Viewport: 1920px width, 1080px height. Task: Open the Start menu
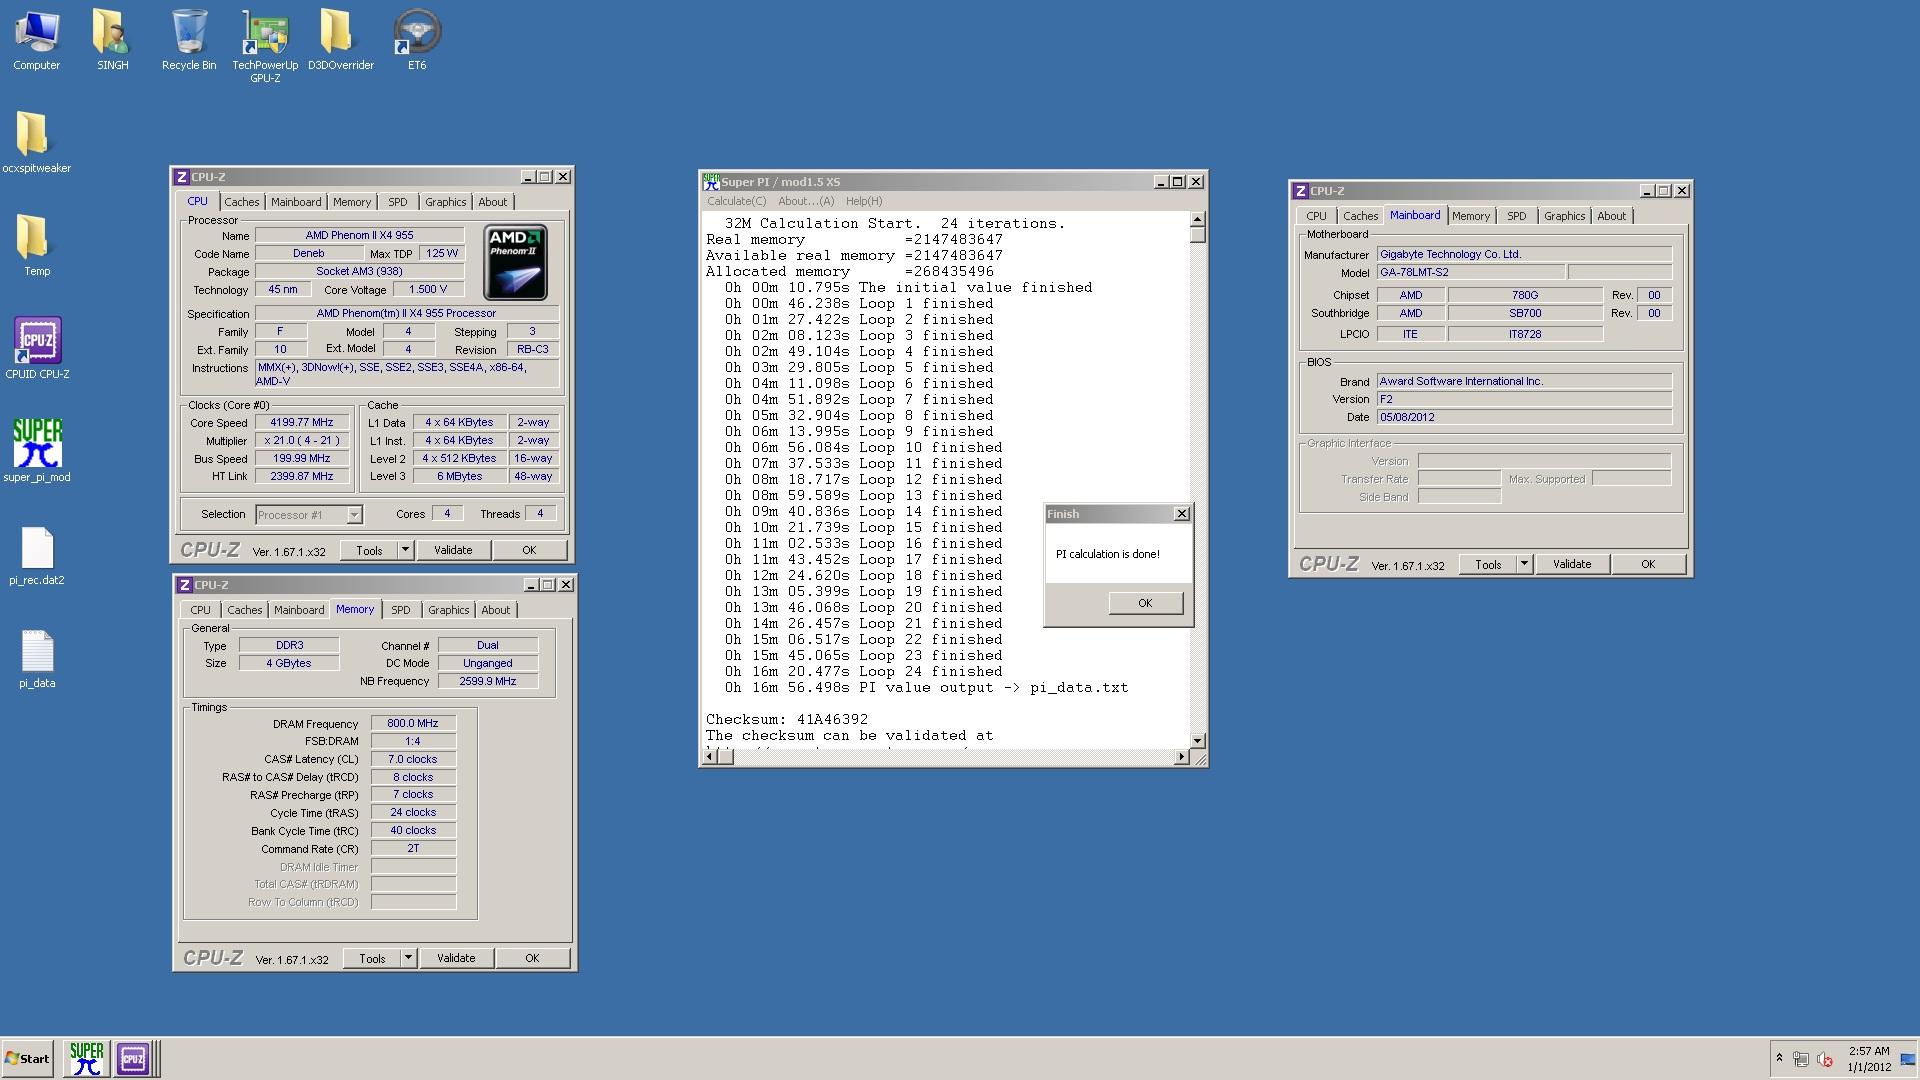27,1058
